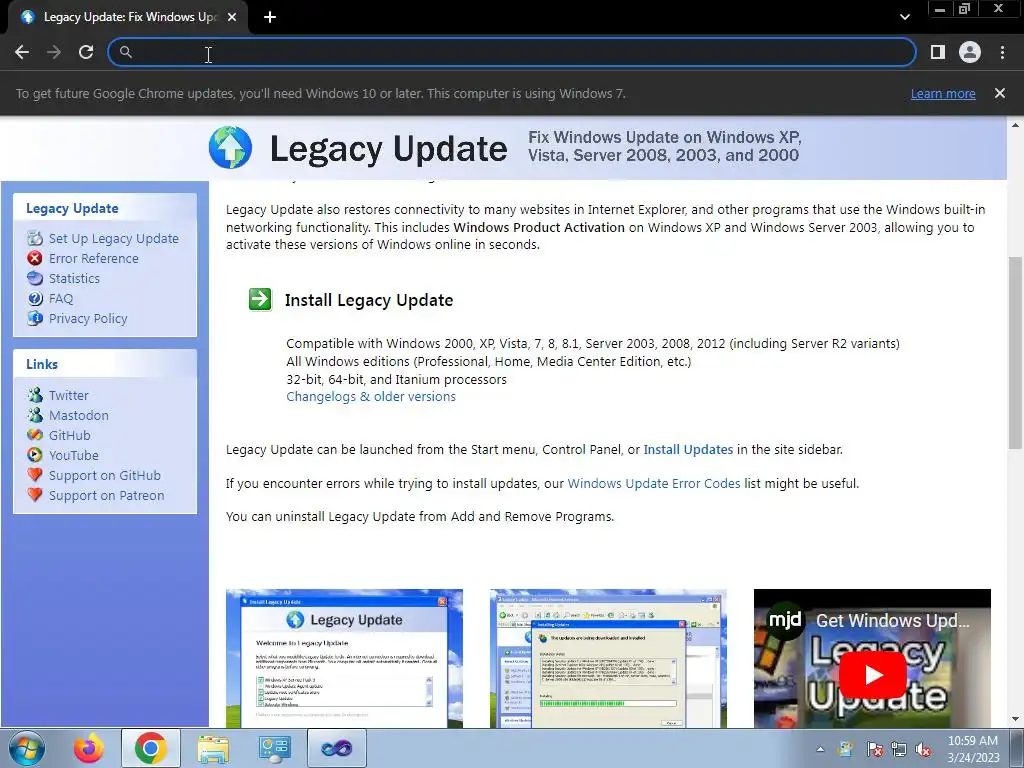Go back using the browser back arrow

tap(22, 52)
